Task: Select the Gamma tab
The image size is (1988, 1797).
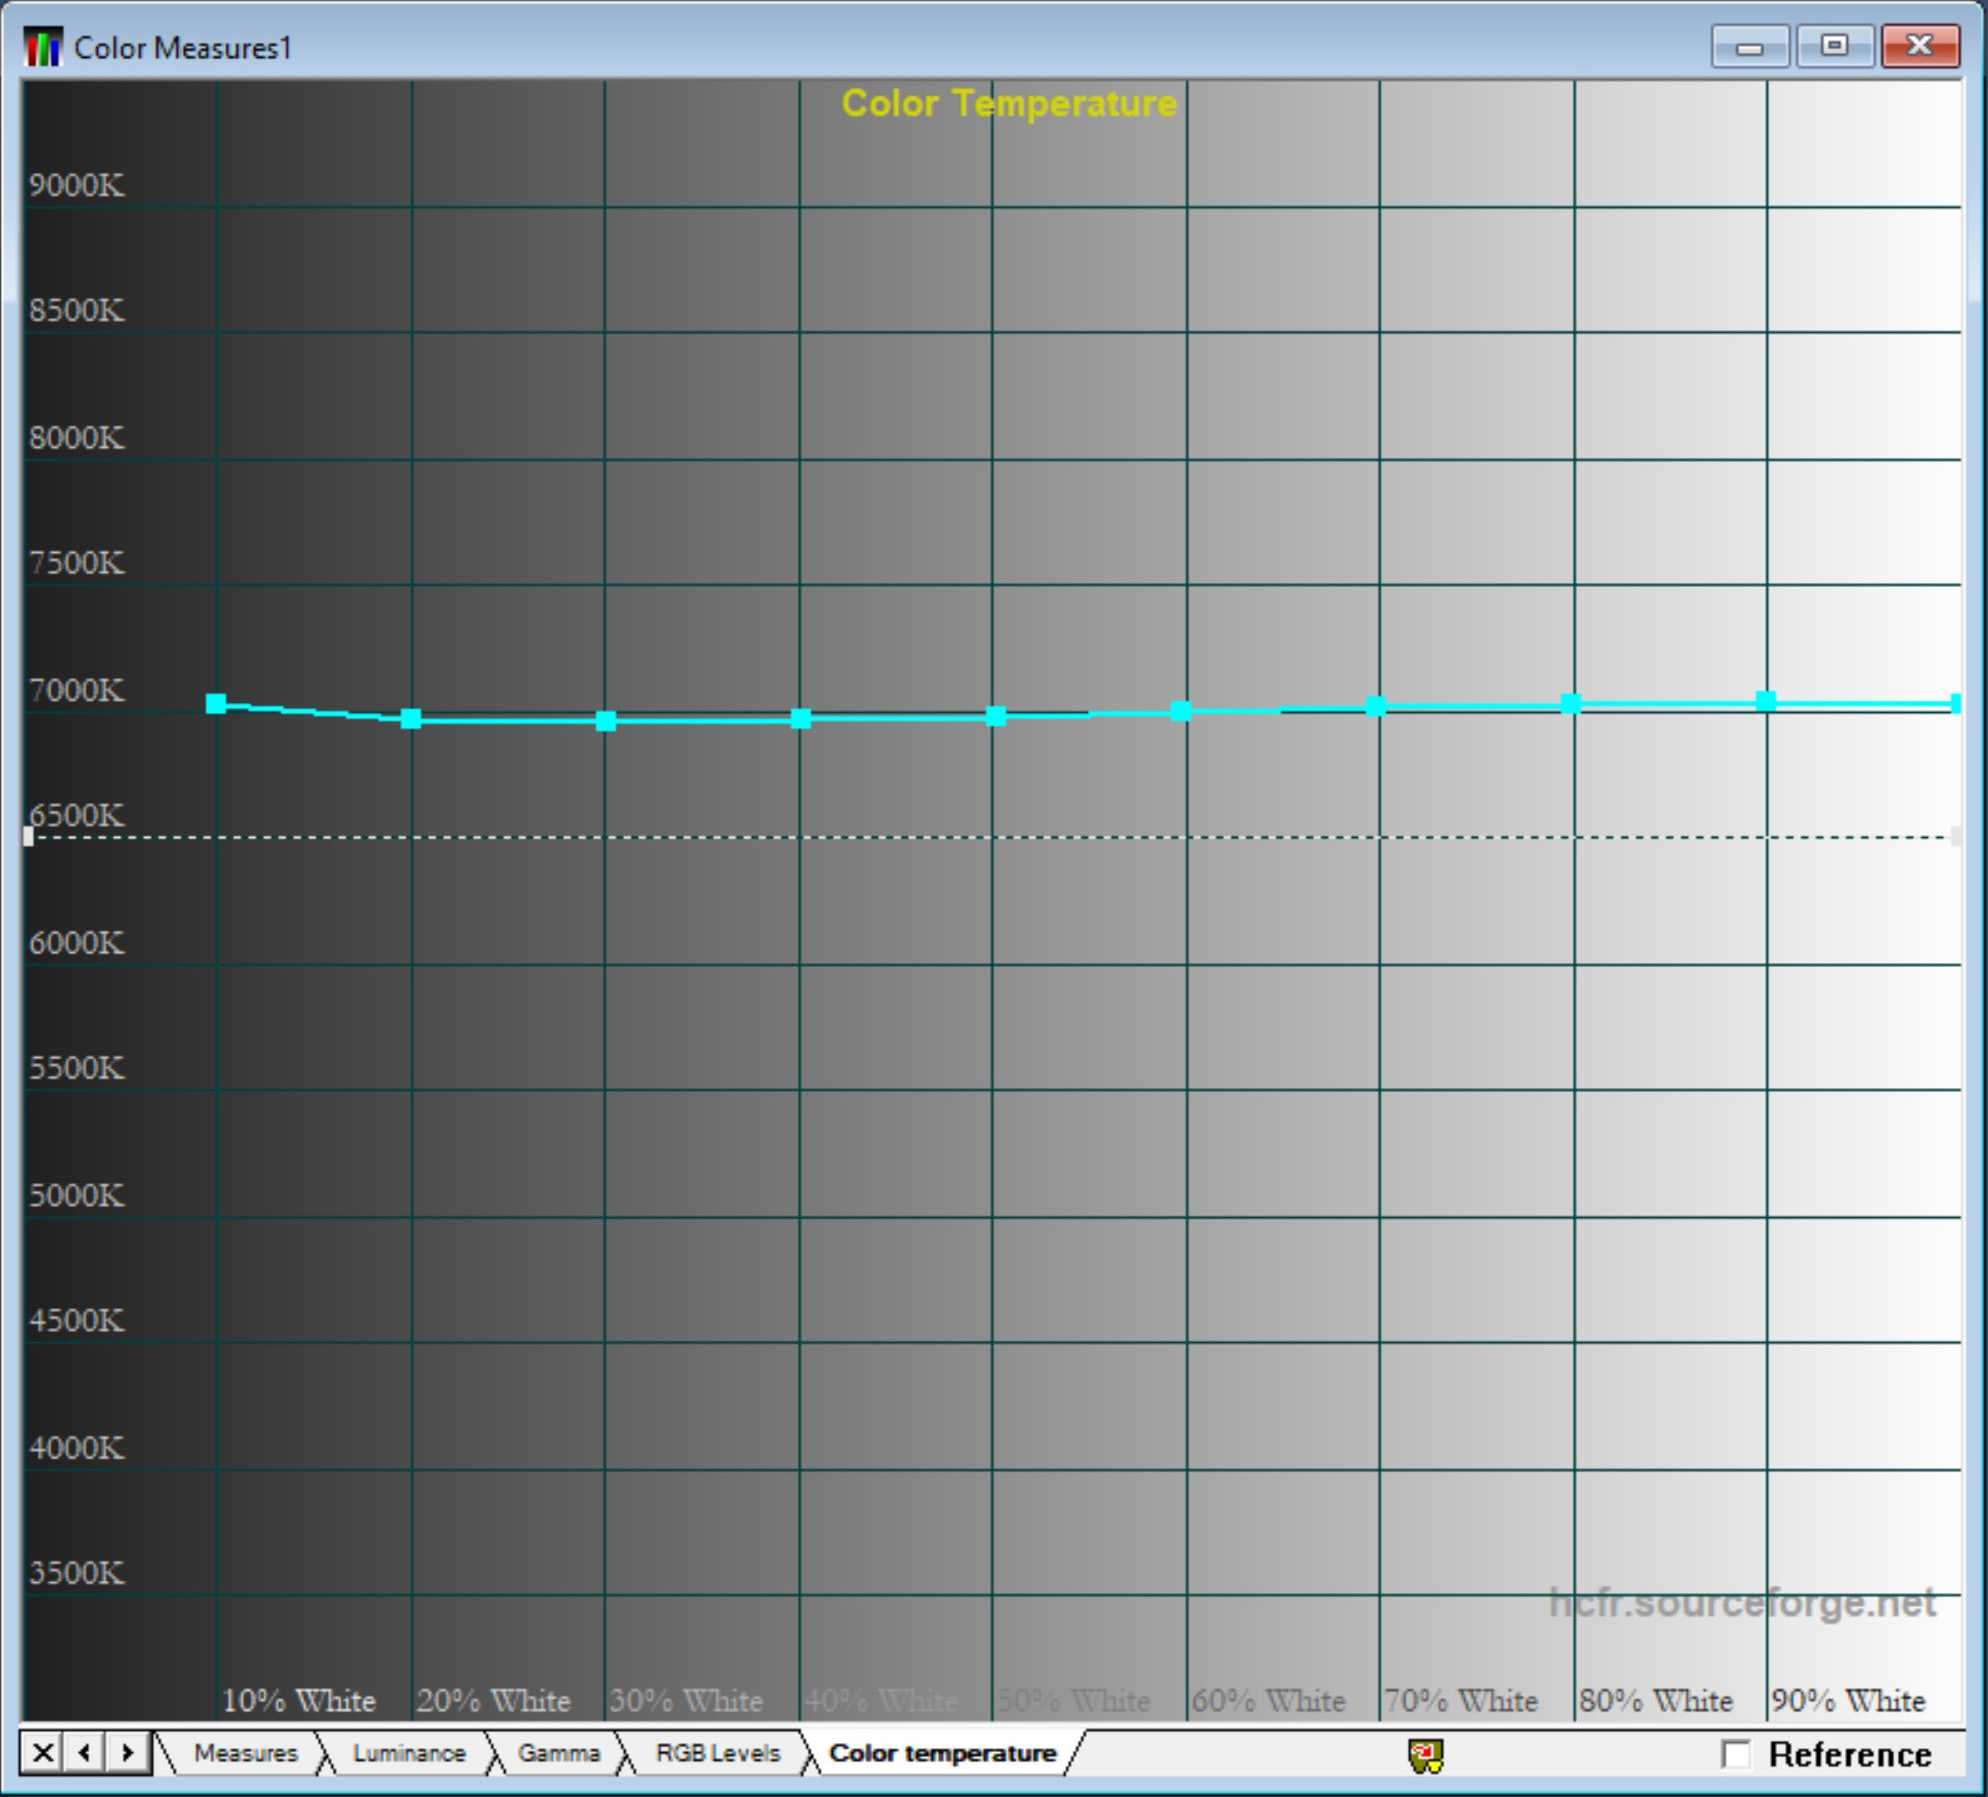Action: tap(558, 1754)
